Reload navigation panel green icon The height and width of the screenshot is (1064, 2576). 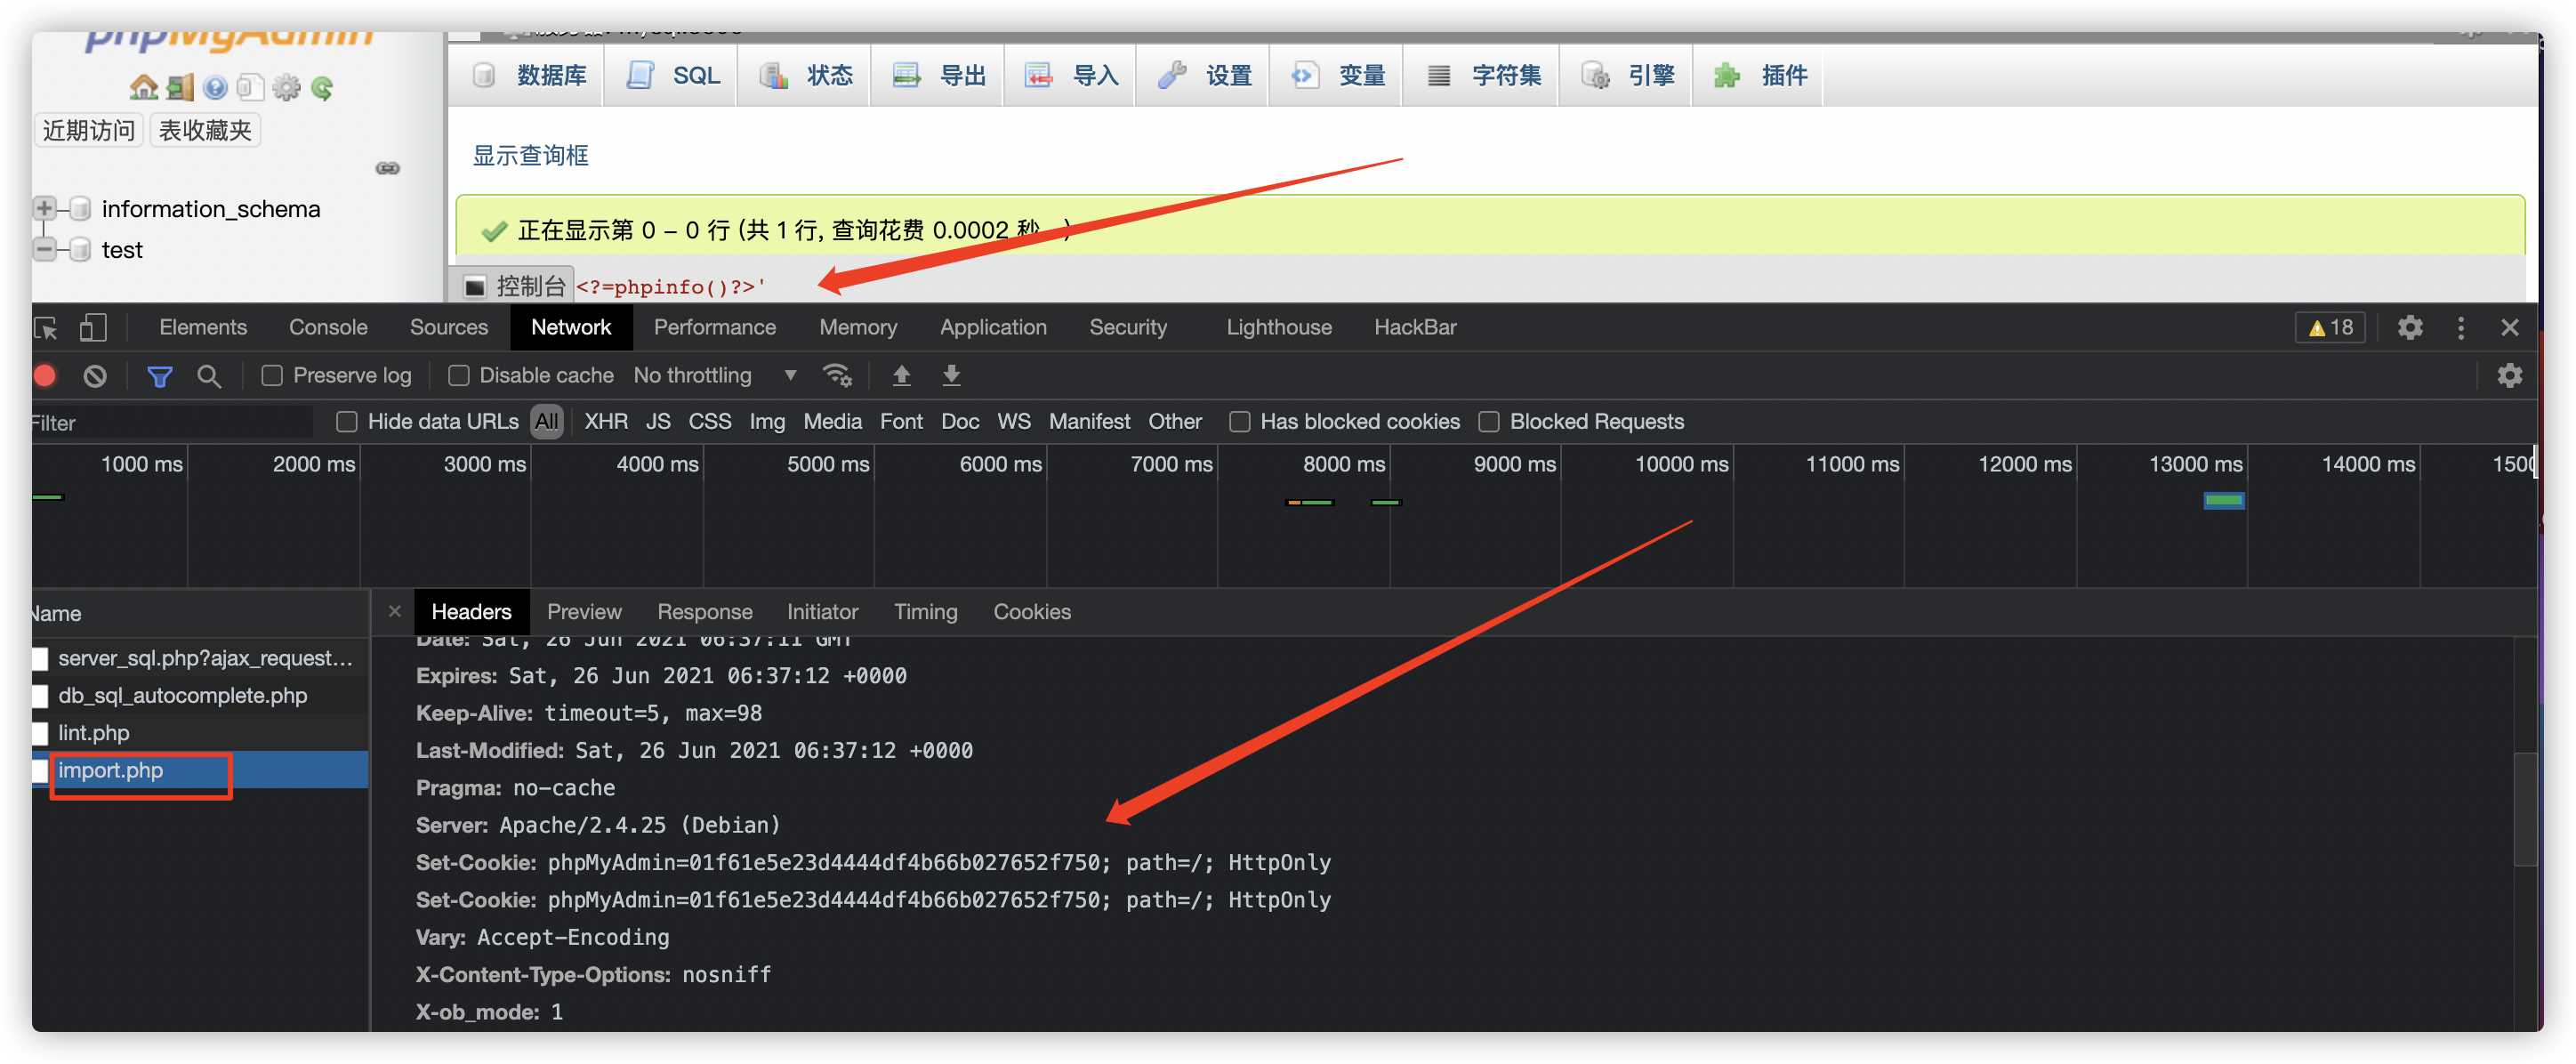322,88
